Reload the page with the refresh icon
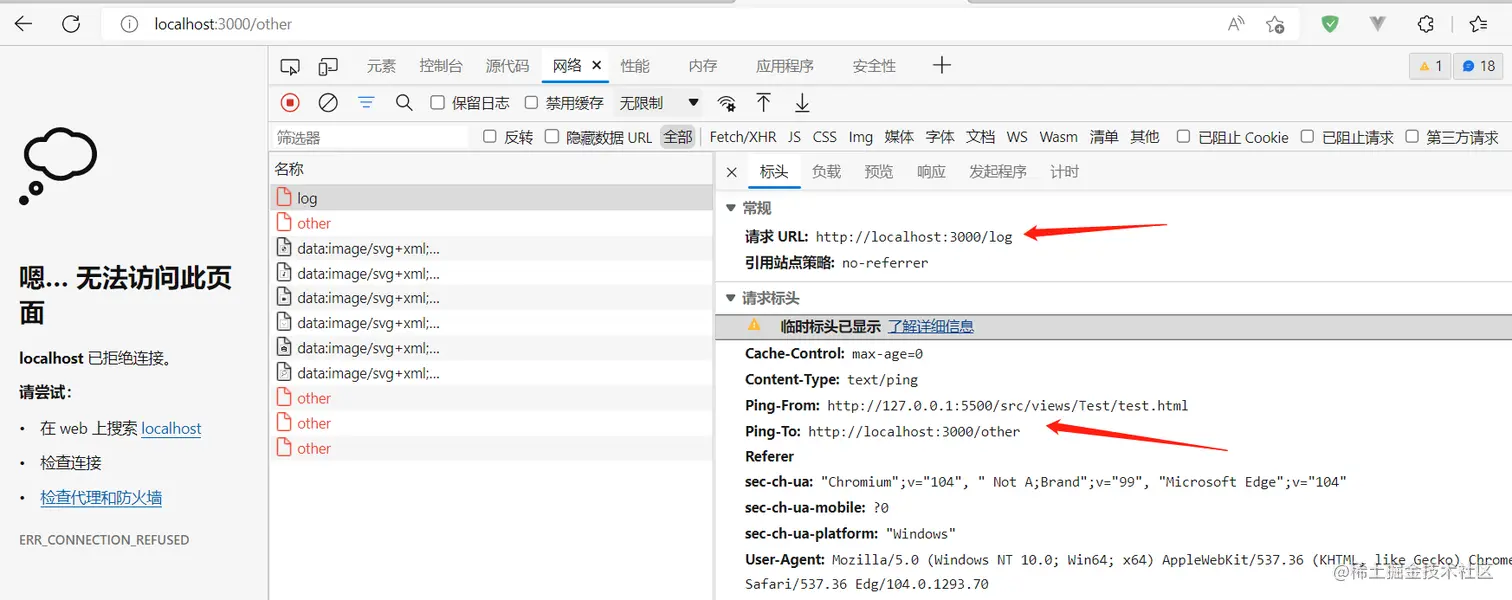The height and width of the screenshot is (600, 1512). click(x=71, y=24)
